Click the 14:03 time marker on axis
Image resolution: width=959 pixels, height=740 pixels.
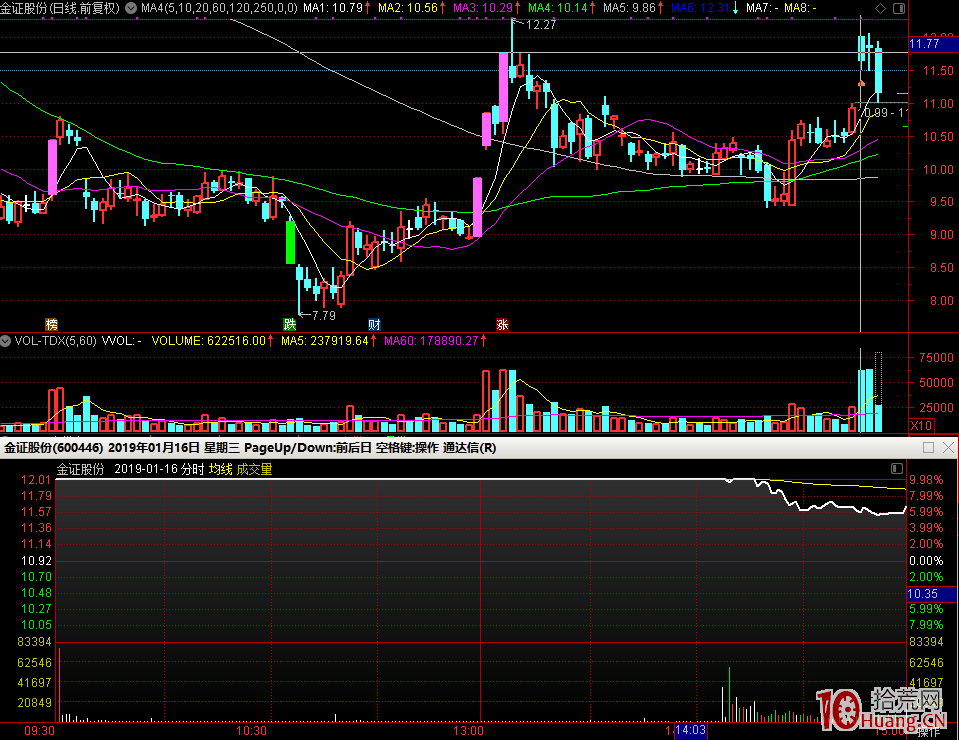[690, 731]
